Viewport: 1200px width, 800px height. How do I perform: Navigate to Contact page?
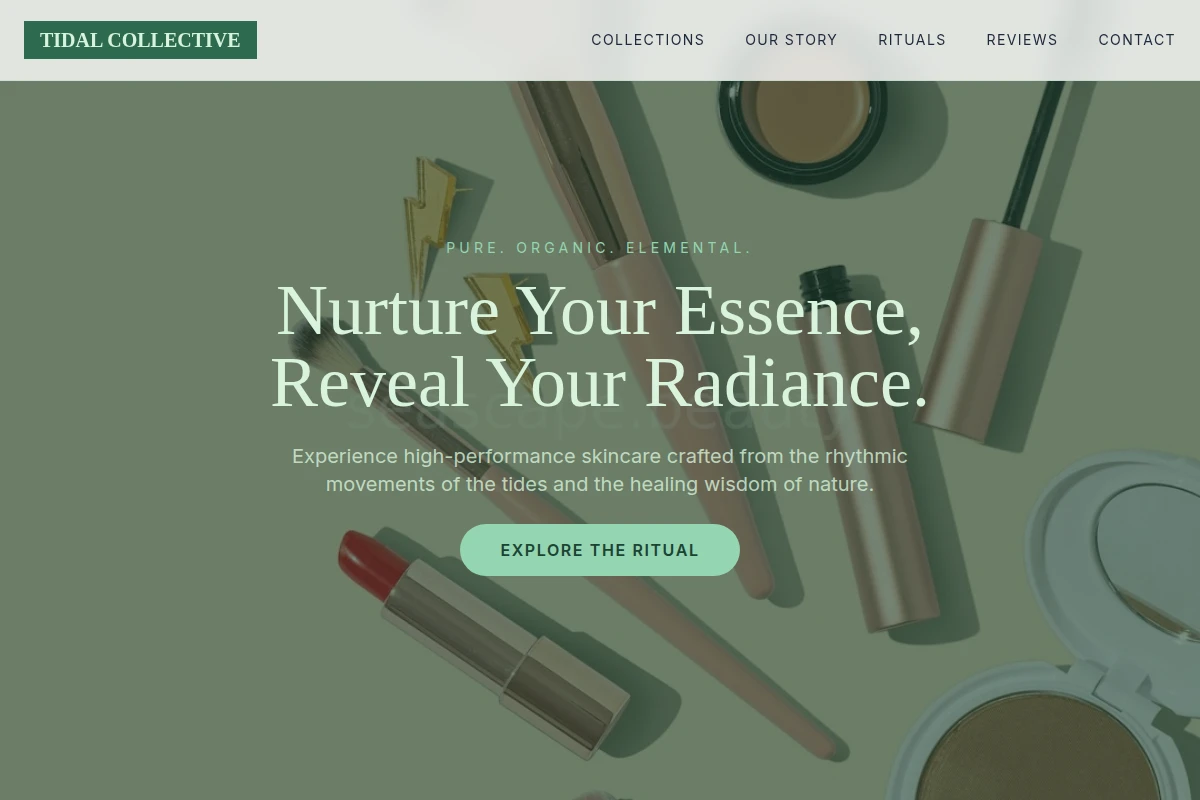click(x=1137, y=40)
